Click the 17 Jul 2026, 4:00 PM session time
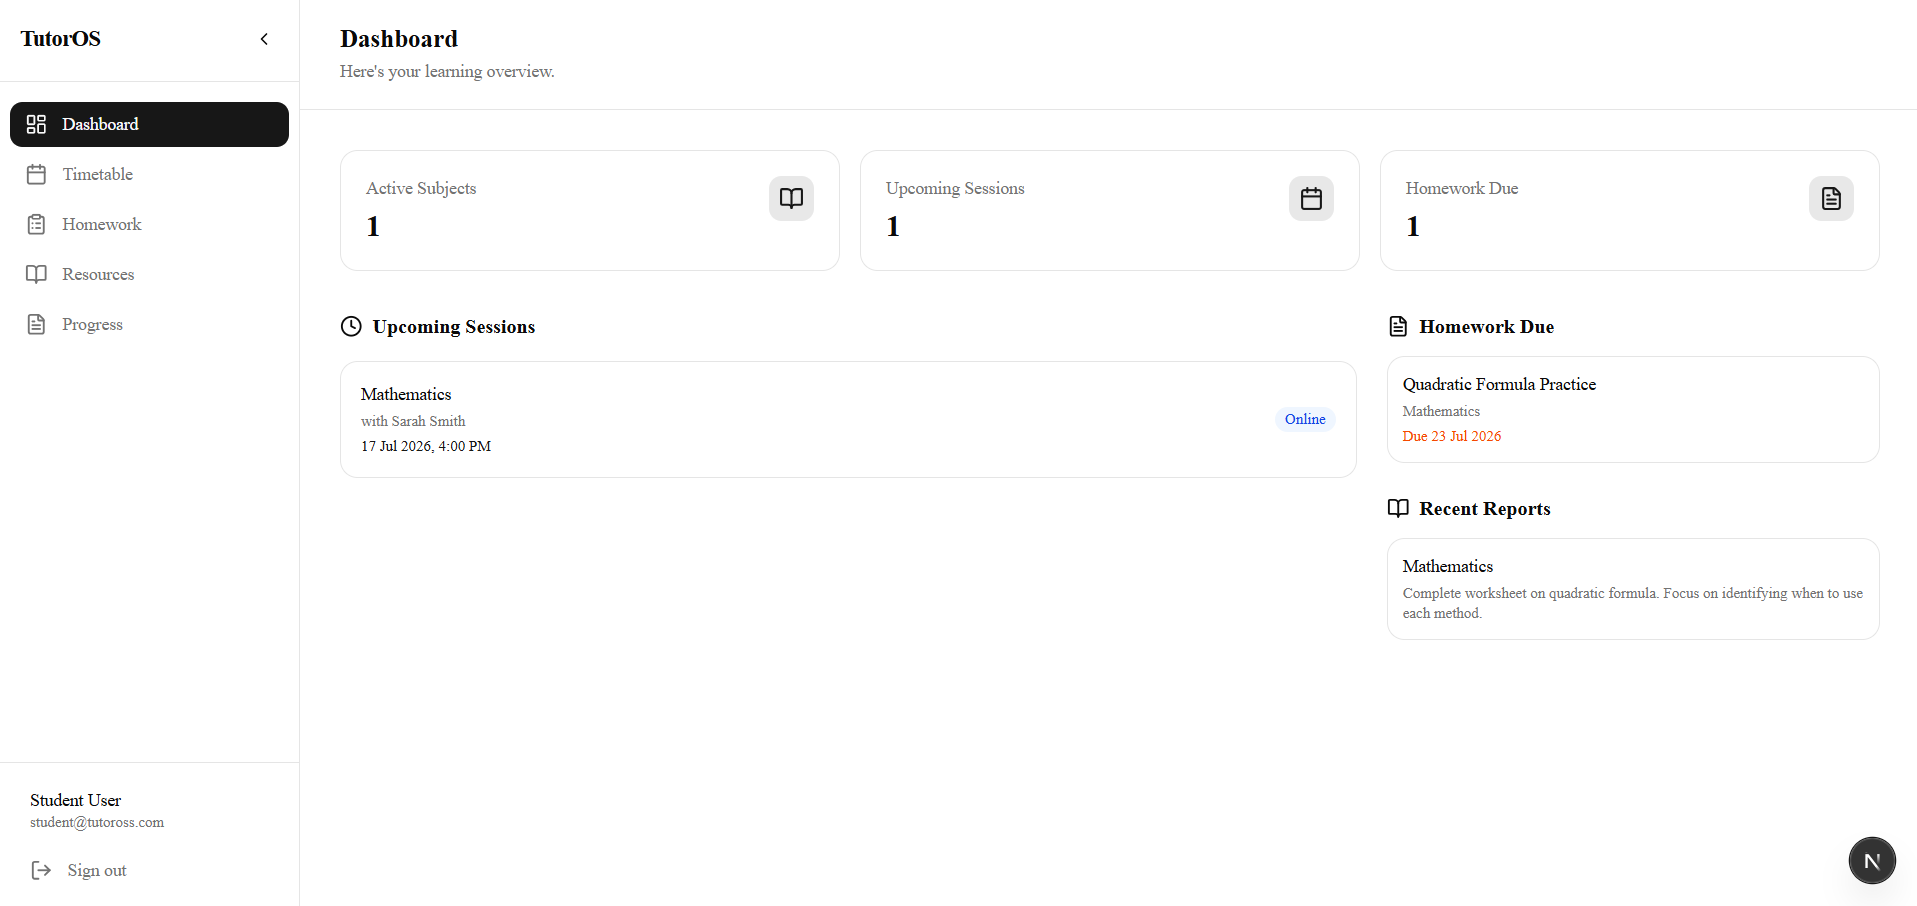This screenshot has height=906, width=1917. coord(426,446)
